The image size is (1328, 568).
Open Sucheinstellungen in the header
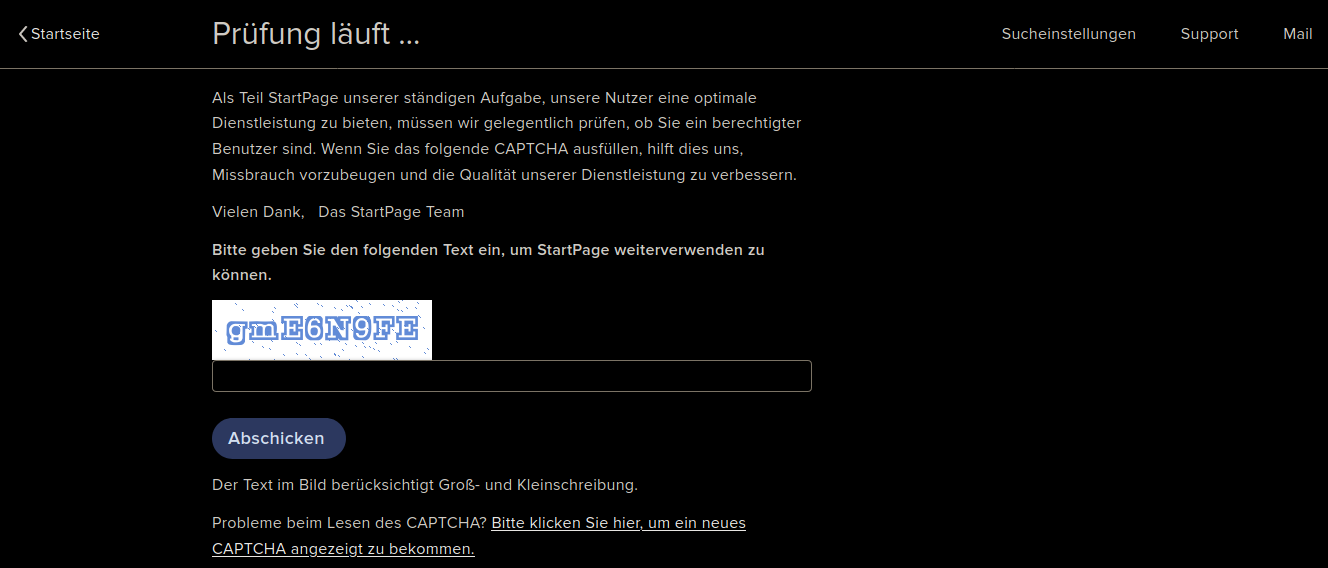pos(1068,34)
